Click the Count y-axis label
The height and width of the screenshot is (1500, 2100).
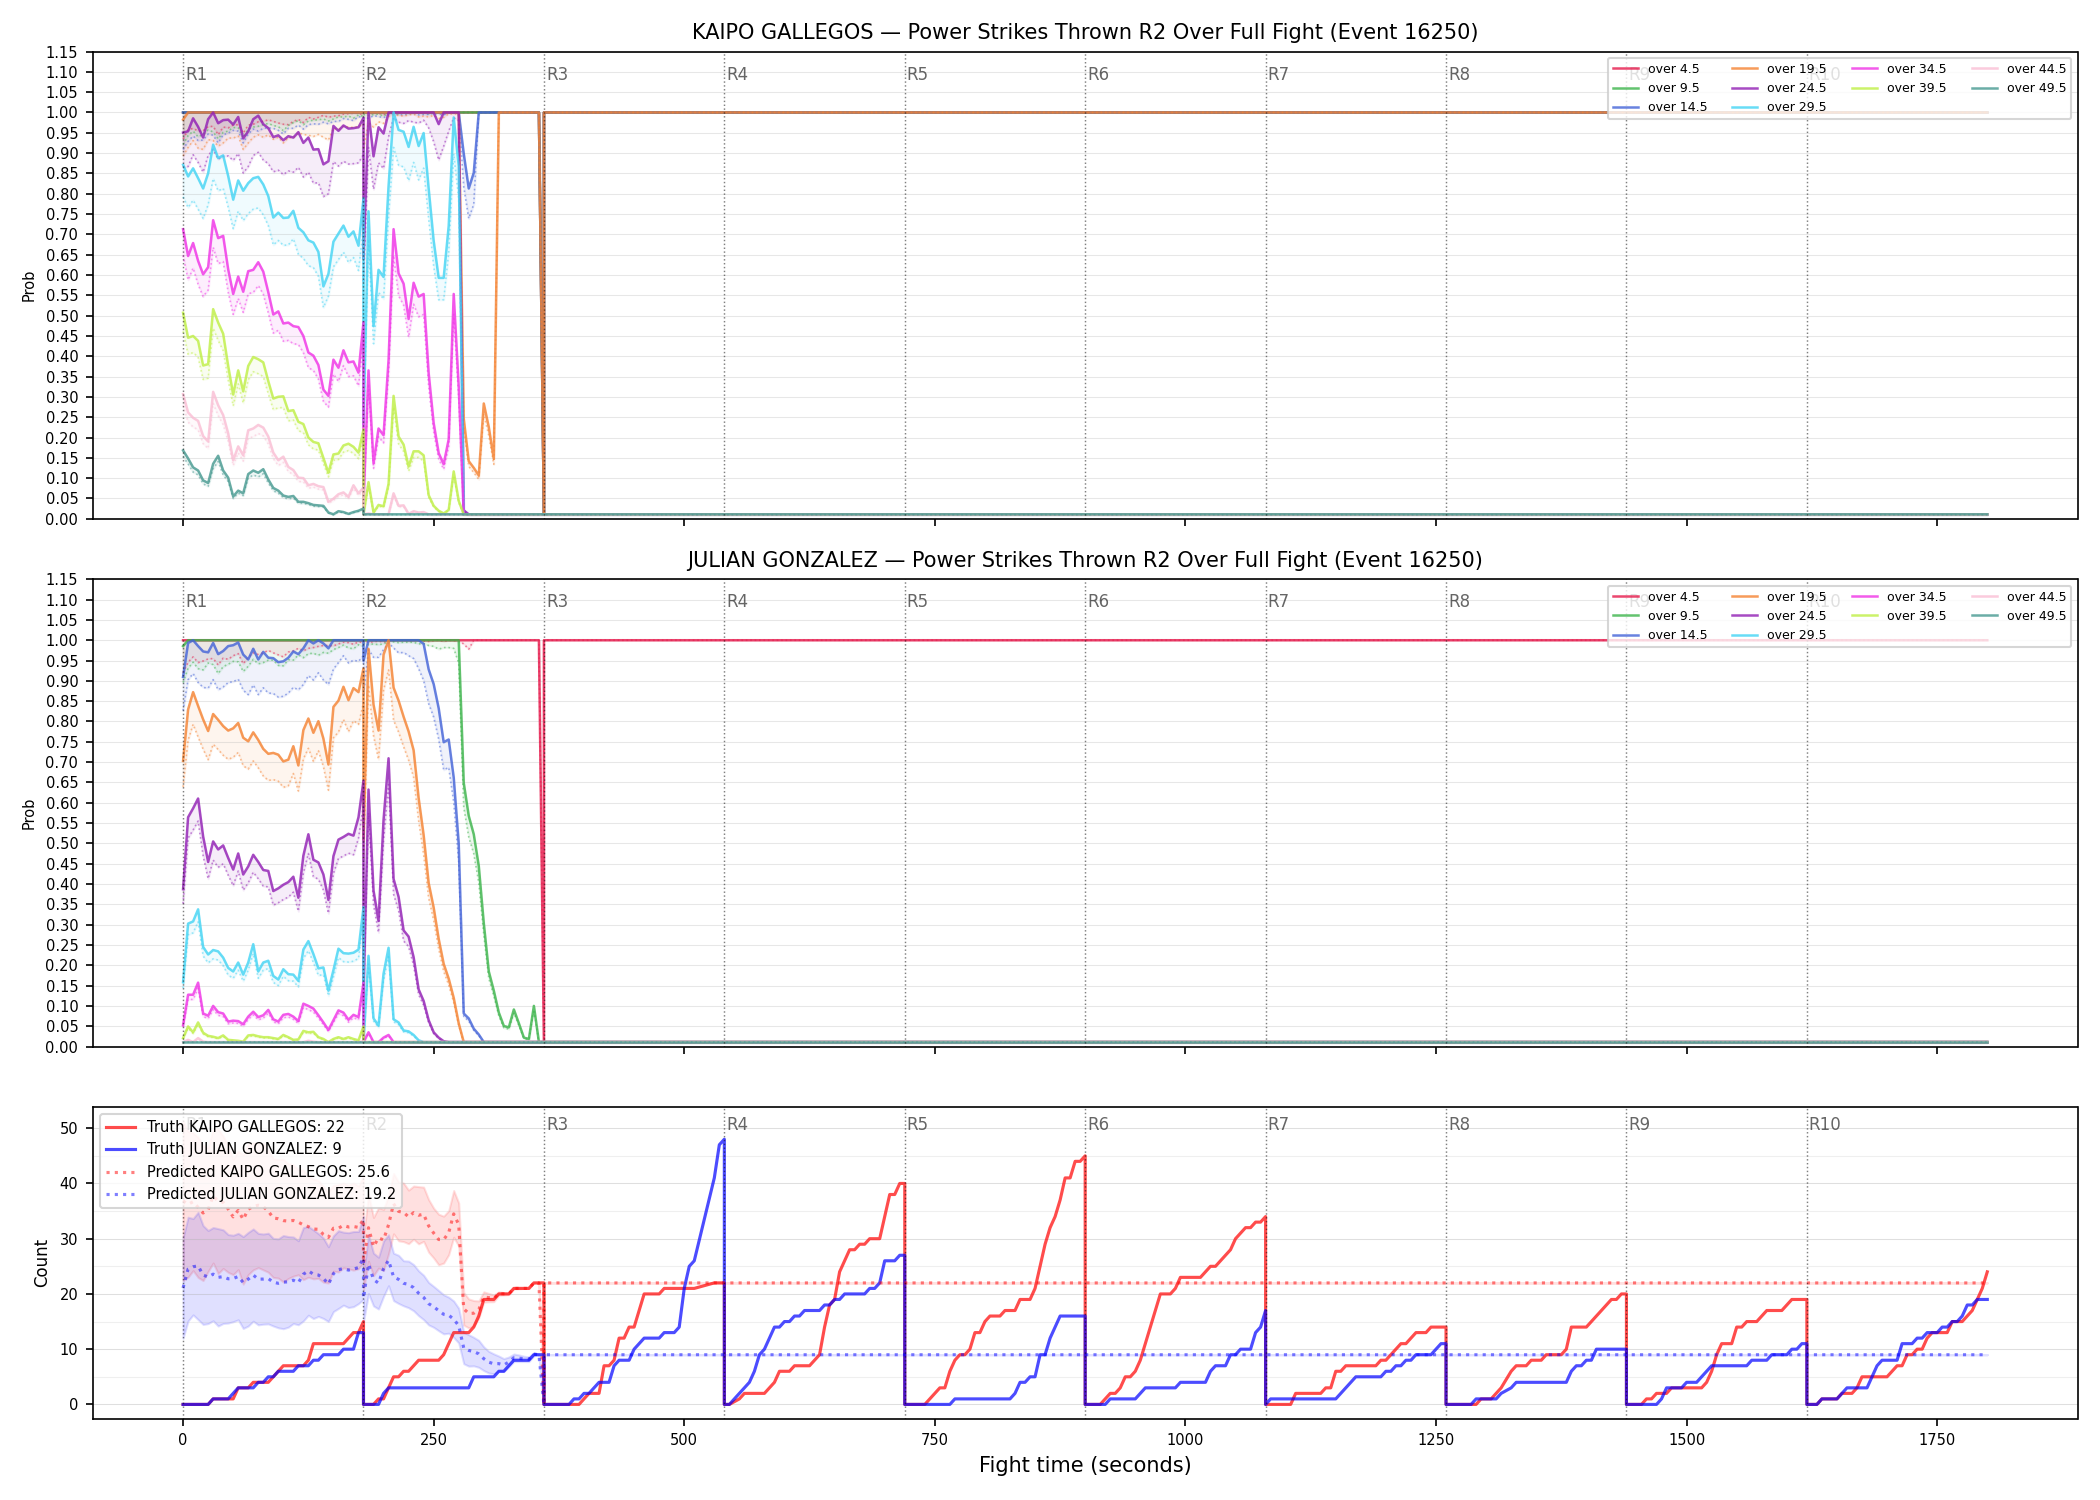coord(41,1264)
